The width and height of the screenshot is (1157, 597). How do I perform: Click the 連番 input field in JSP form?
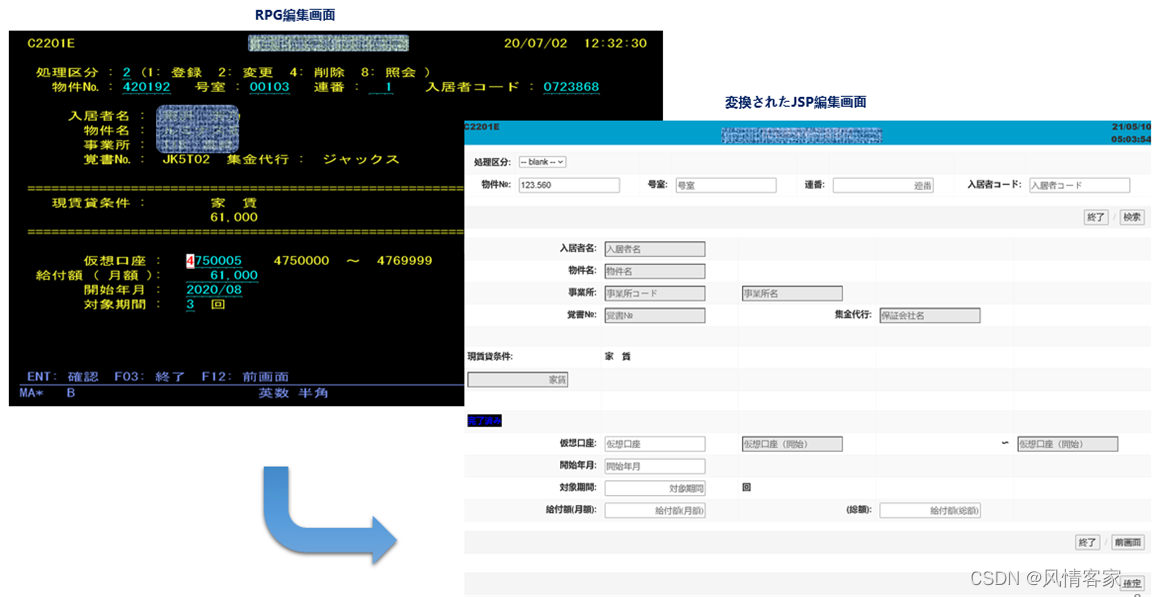pyautogui.click(x=883, y=186)
